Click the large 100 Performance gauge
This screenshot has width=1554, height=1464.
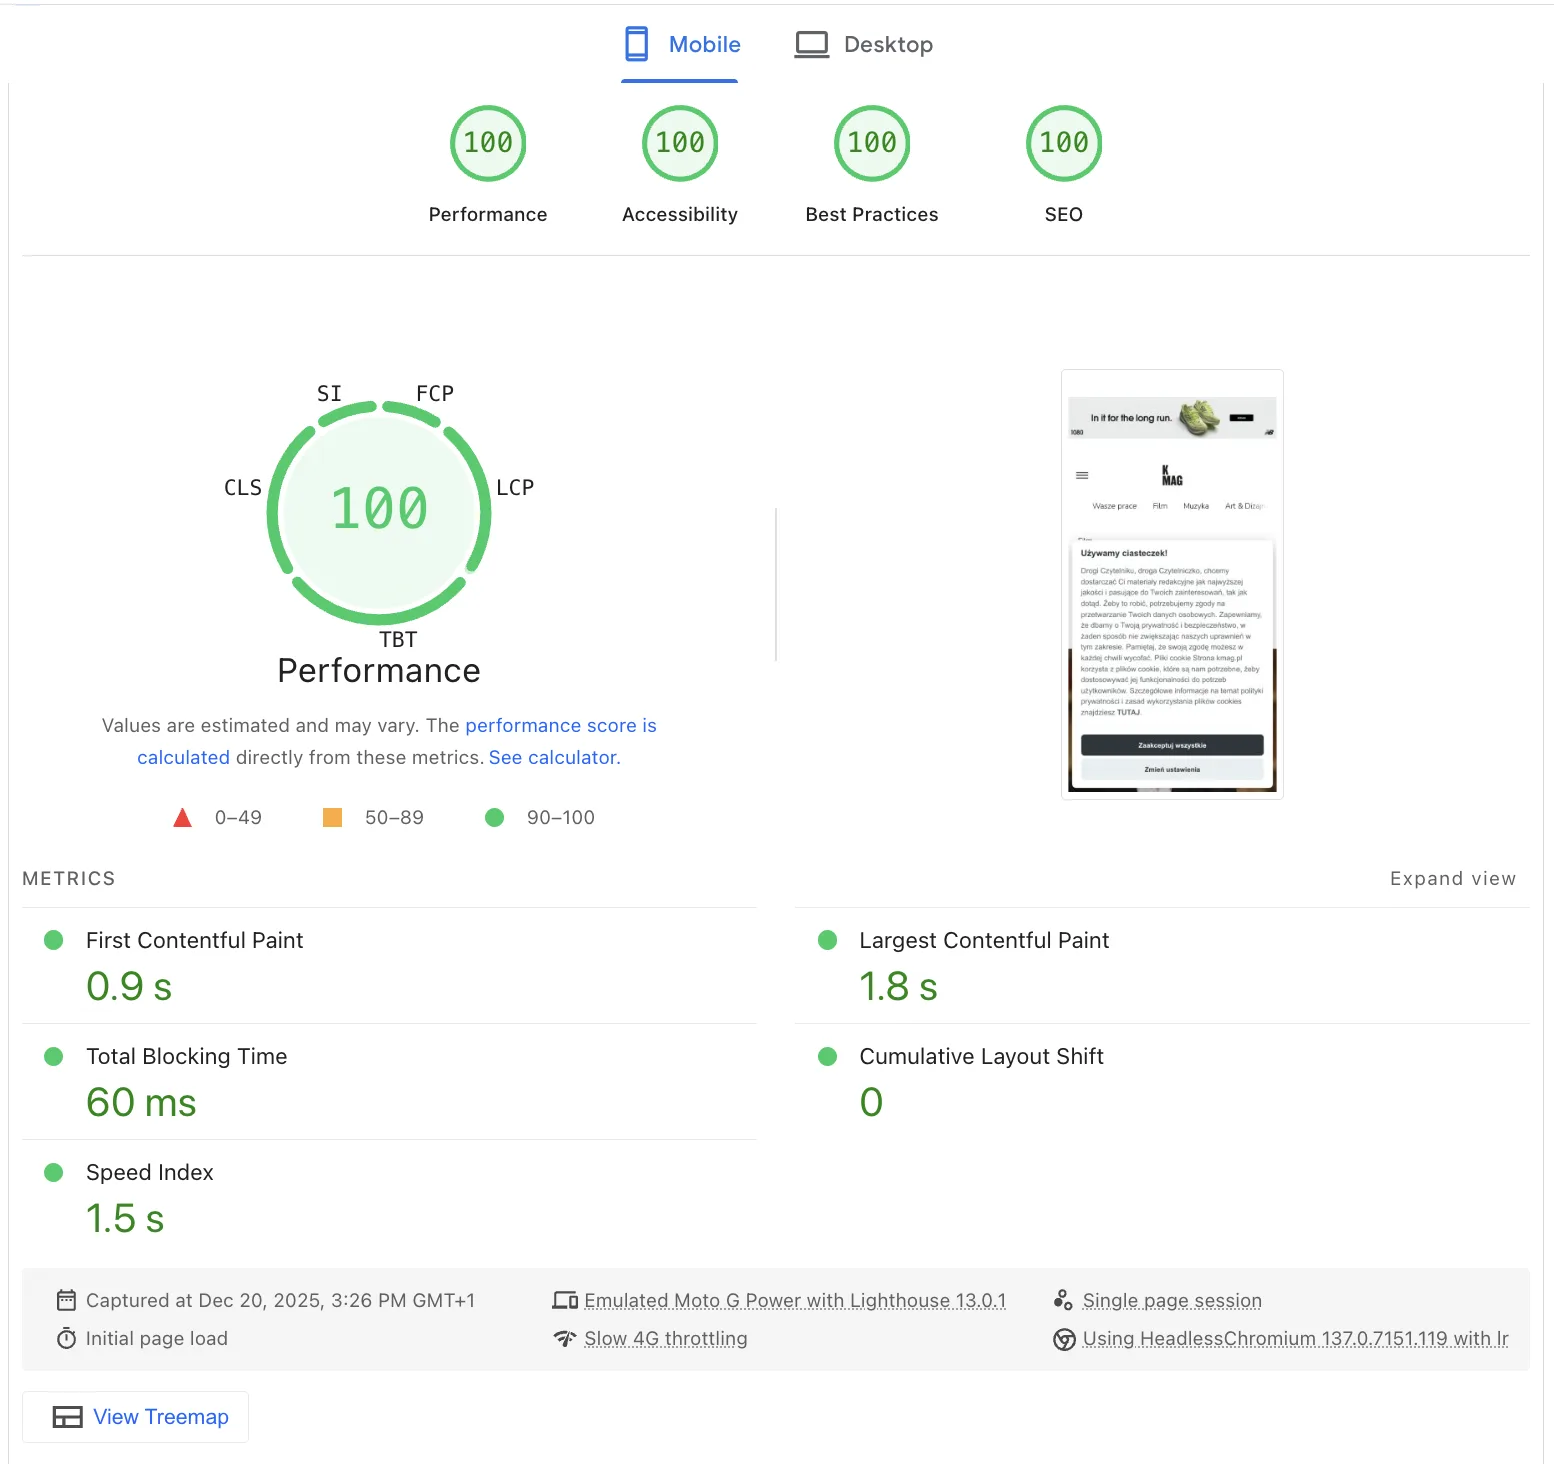point(379,511)
